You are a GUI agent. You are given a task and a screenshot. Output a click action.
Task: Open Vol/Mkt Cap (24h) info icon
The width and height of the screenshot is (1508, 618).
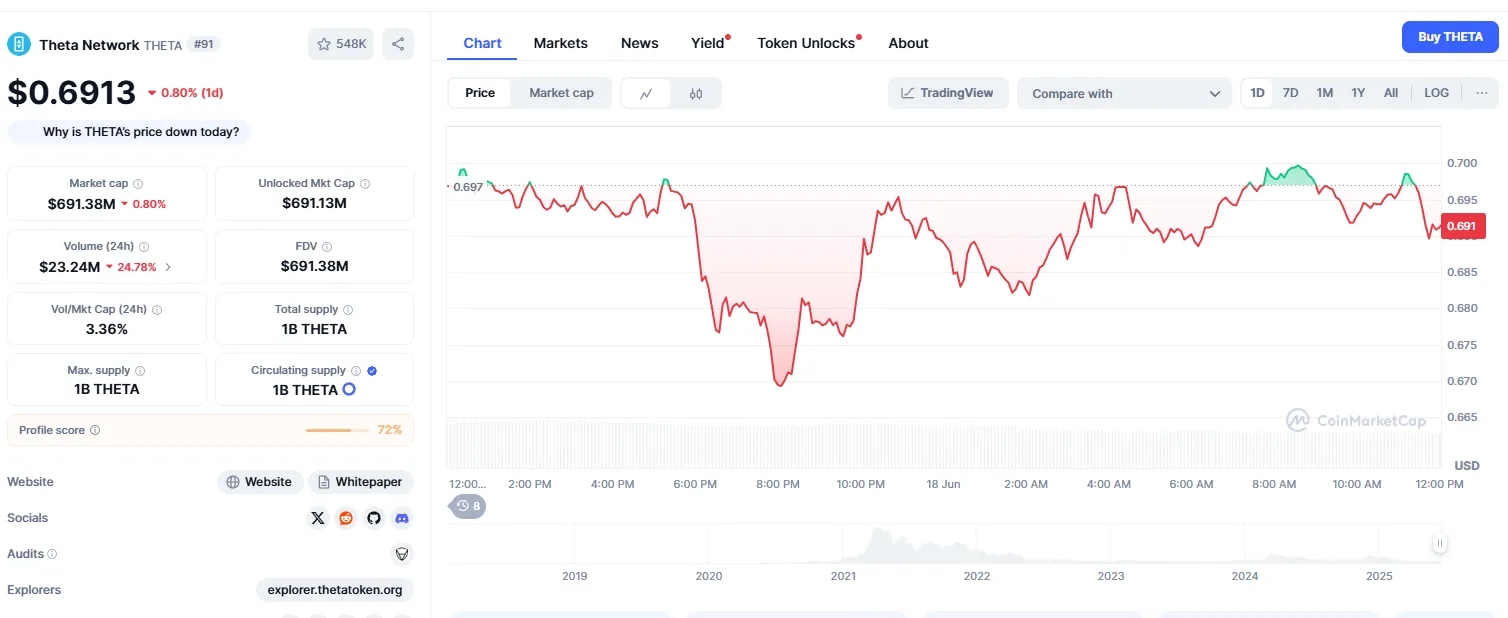point(157,310)
